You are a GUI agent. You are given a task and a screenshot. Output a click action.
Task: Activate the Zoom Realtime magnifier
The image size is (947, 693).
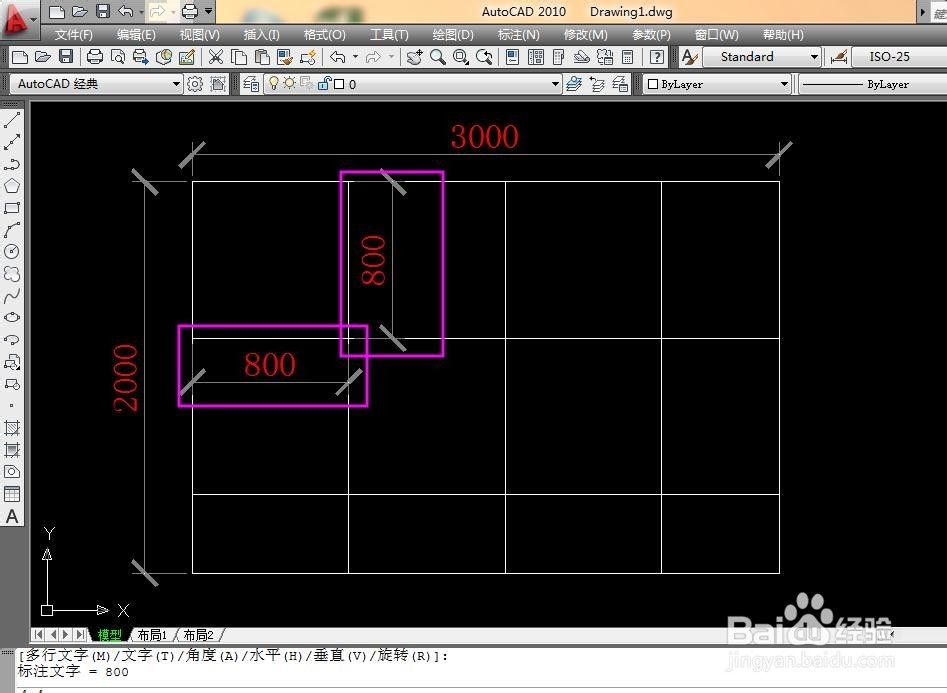click(438, 57)
